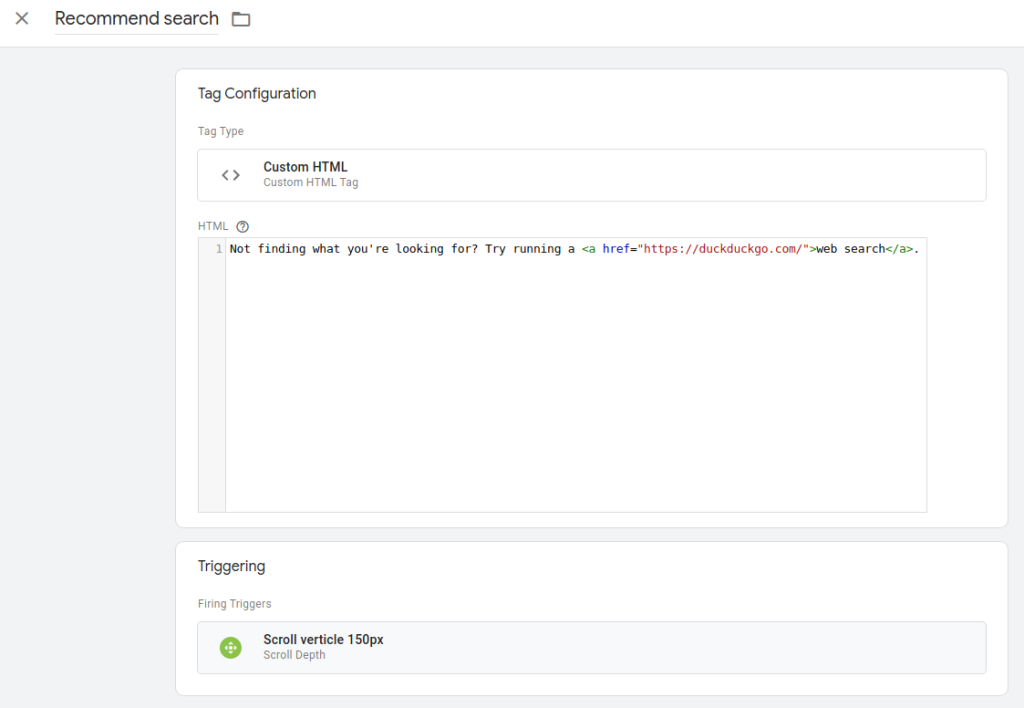The height and width of the screenshot is (708, 1024).
Task: Place cursor on 'web search' link text in code
Action: 850,249
